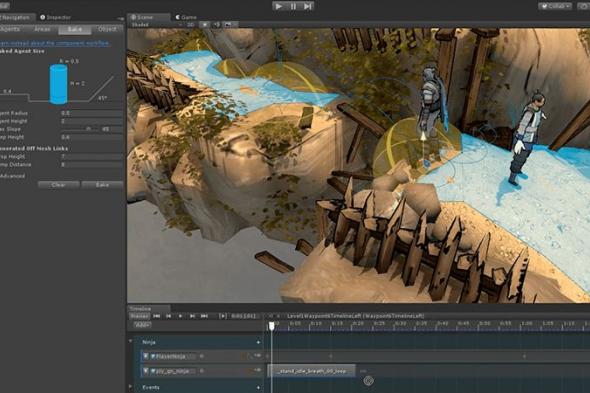This screenshot has height=393, width=590.
Task: Toggle Timeline play range mode icon
Action: 223,316
